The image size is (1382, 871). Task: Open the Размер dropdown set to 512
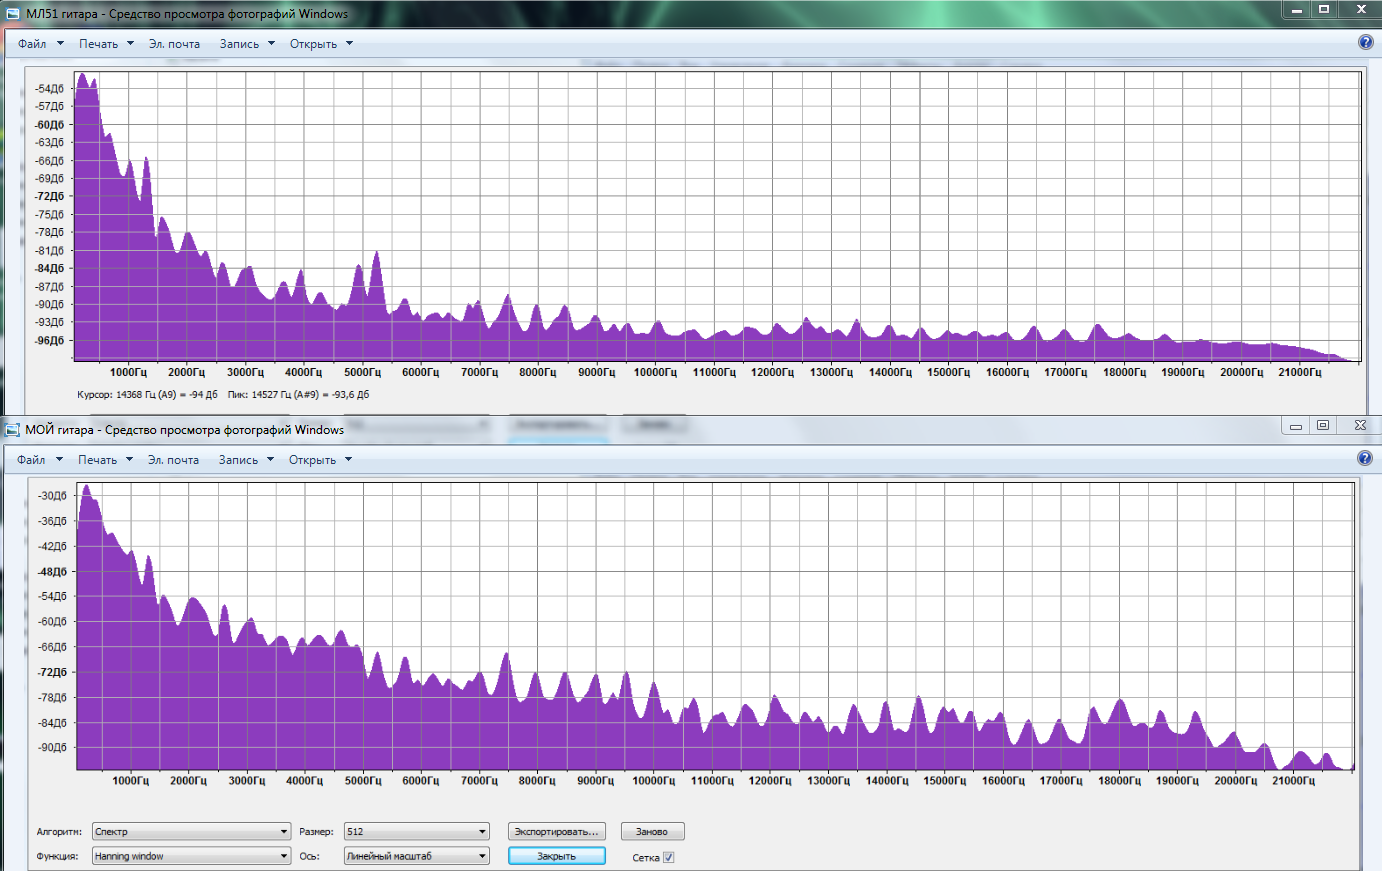pos(417,831)
